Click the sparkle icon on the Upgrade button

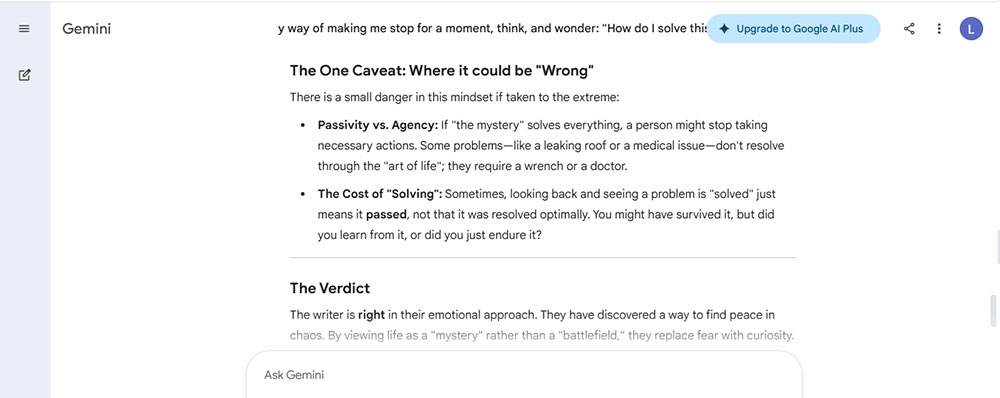(724, 29)
